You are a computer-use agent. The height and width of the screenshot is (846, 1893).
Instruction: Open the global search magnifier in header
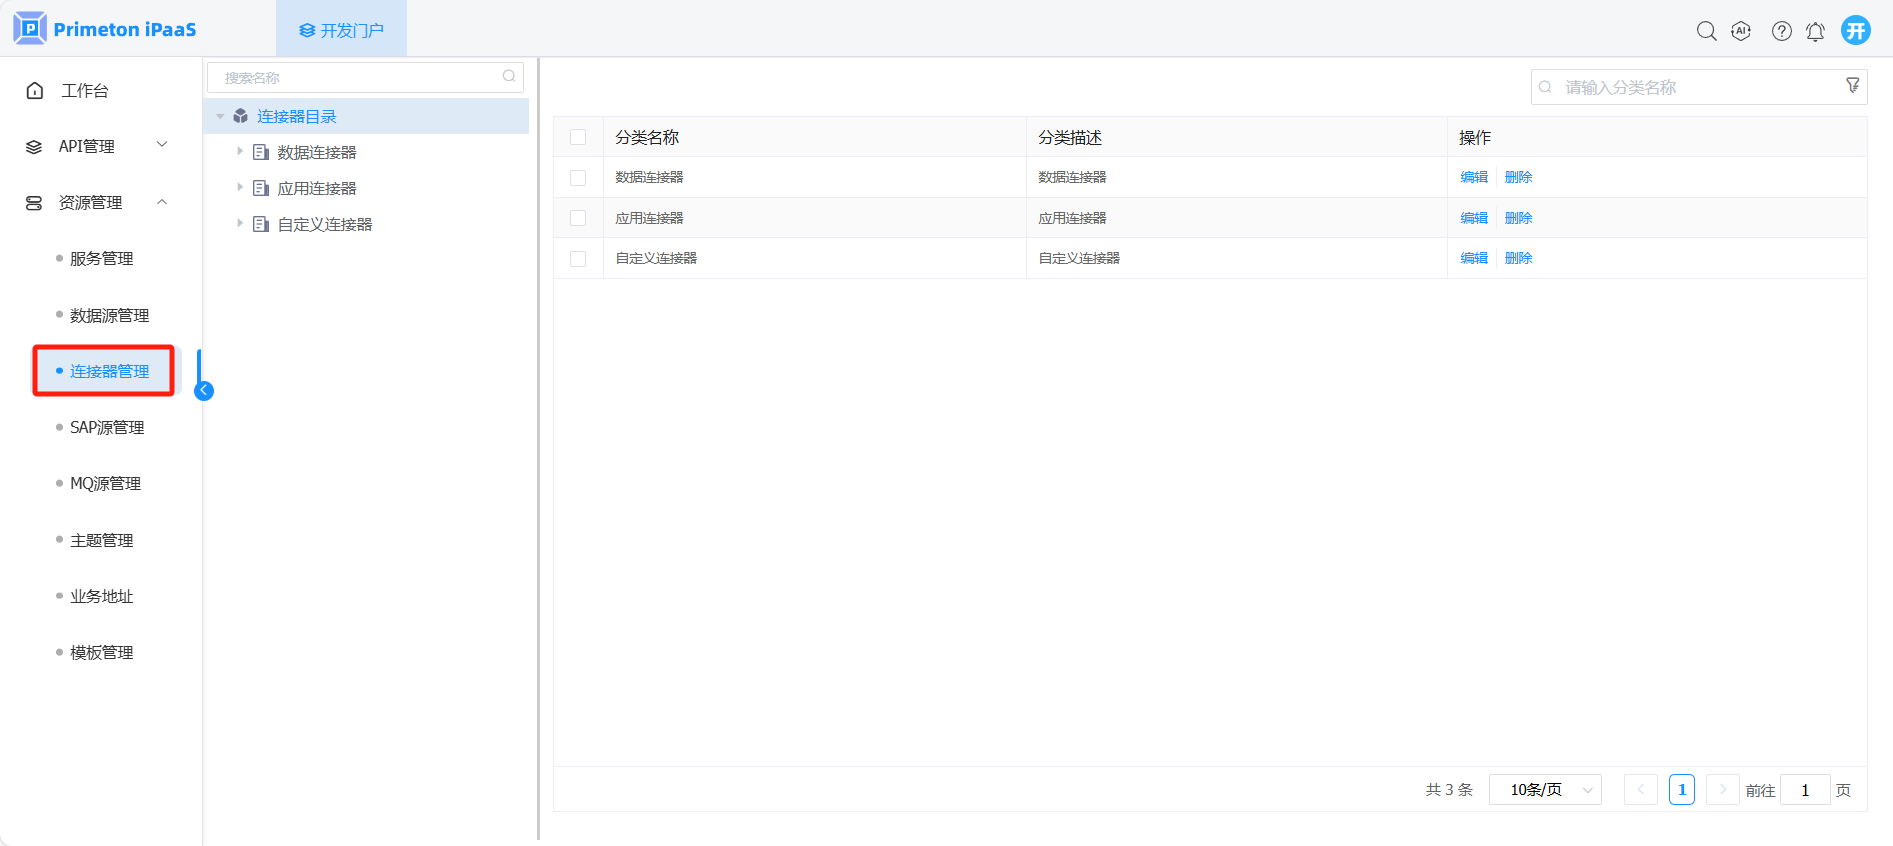coord(1706,31)
